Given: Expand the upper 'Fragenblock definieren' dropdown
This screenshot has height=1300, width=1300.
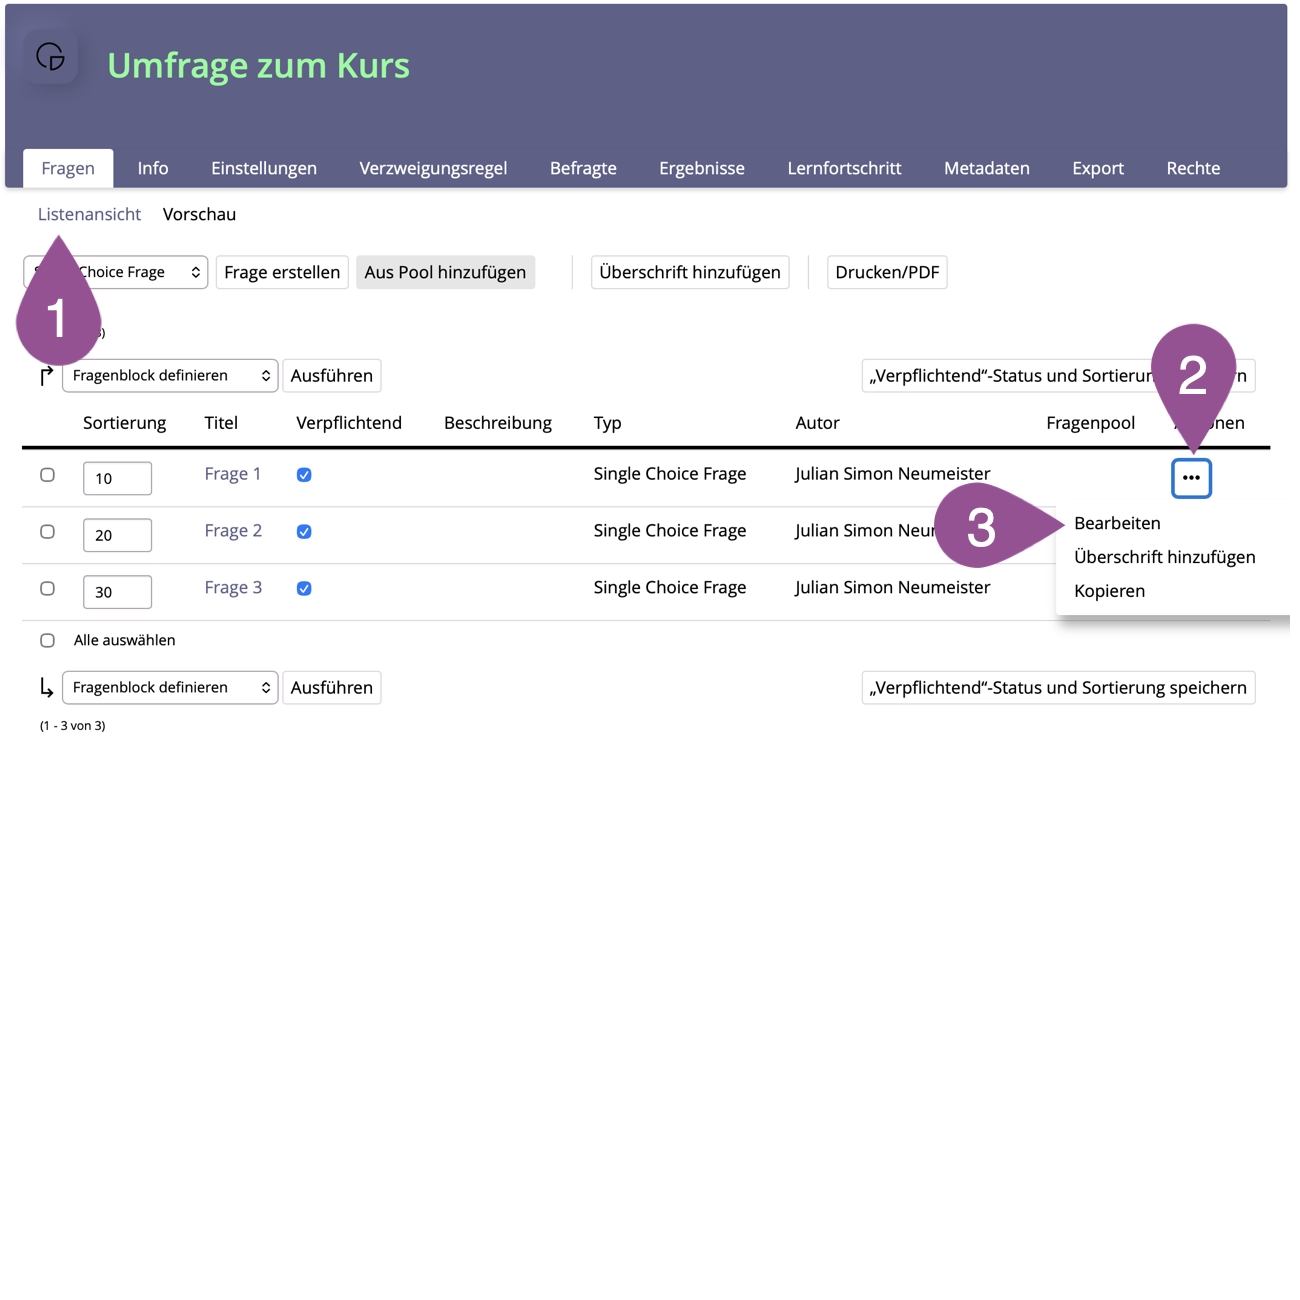Looking at the screenshot, I should pos(170,376).
